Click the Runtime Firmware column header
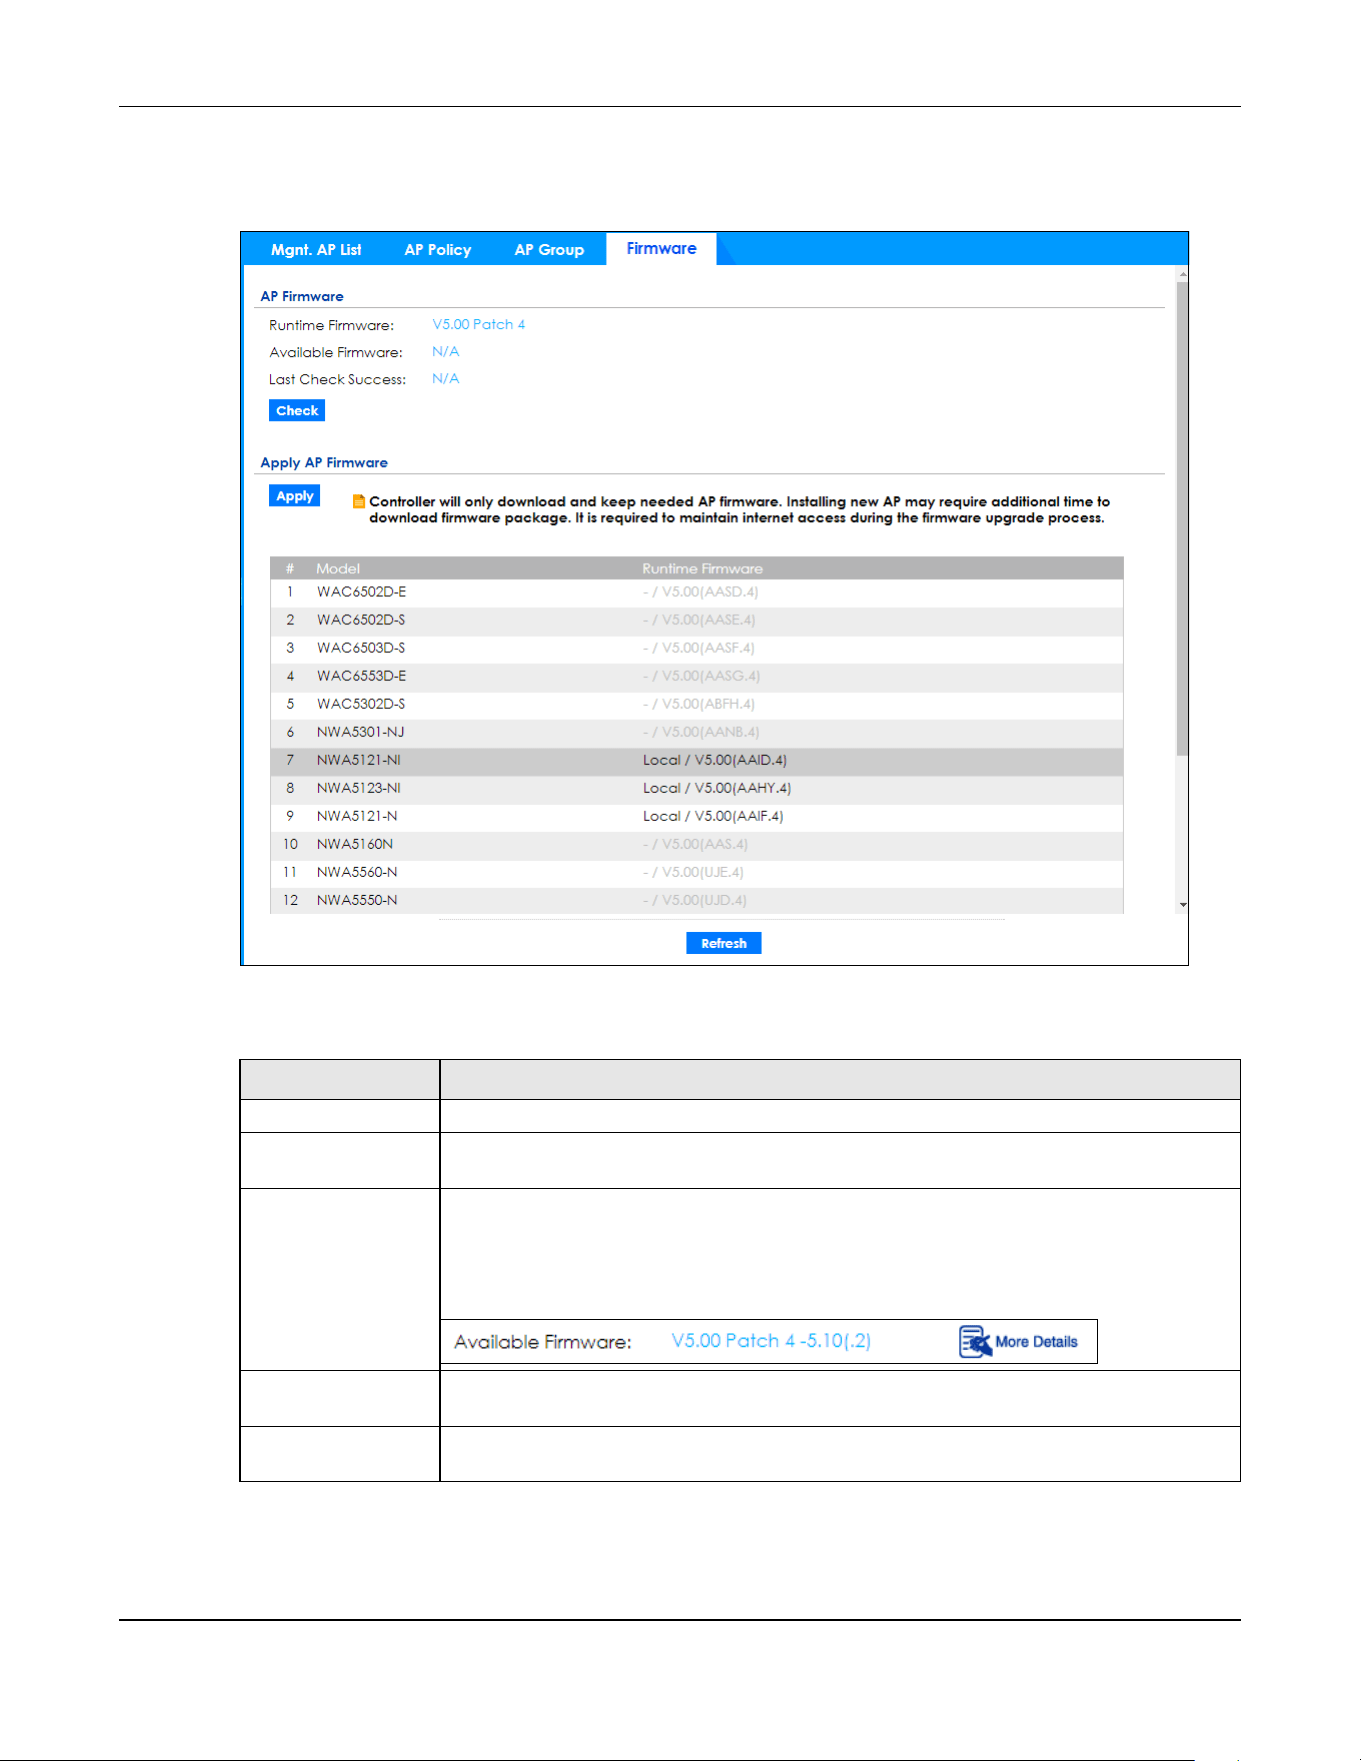1361x1761 pixels. [x=702, y=568]
